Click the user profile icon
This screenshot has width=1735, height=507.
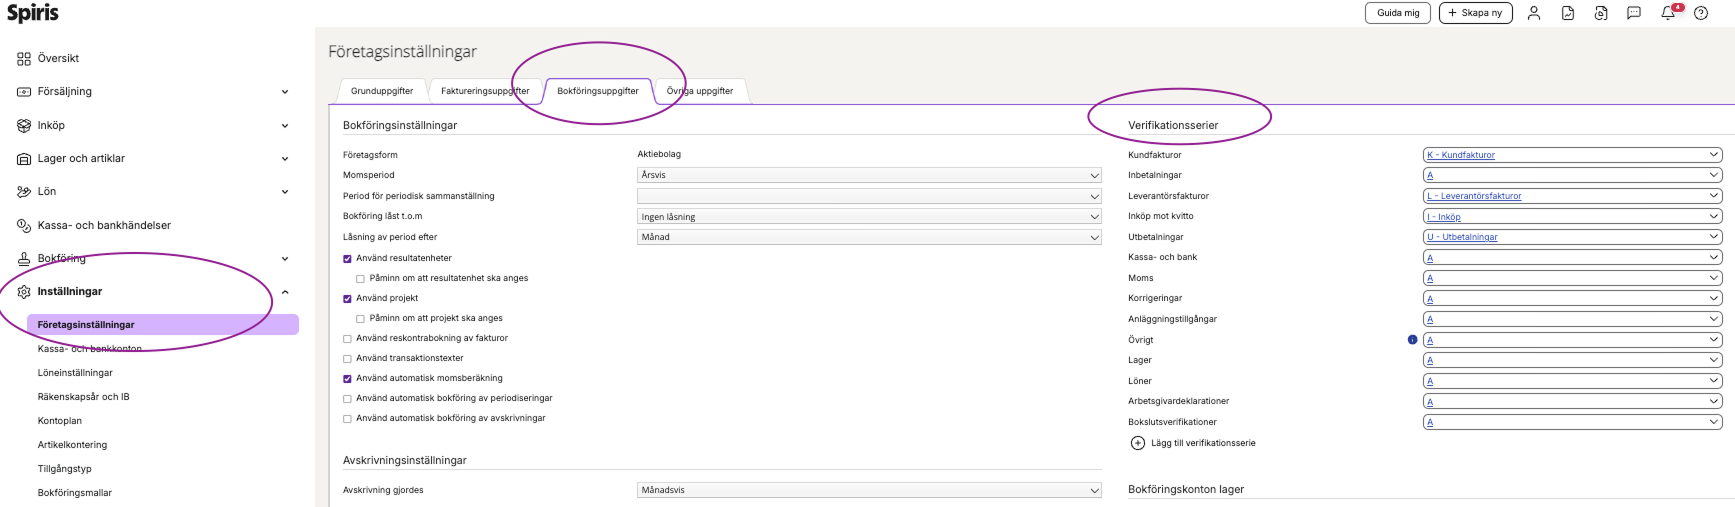click(1533, 13)
